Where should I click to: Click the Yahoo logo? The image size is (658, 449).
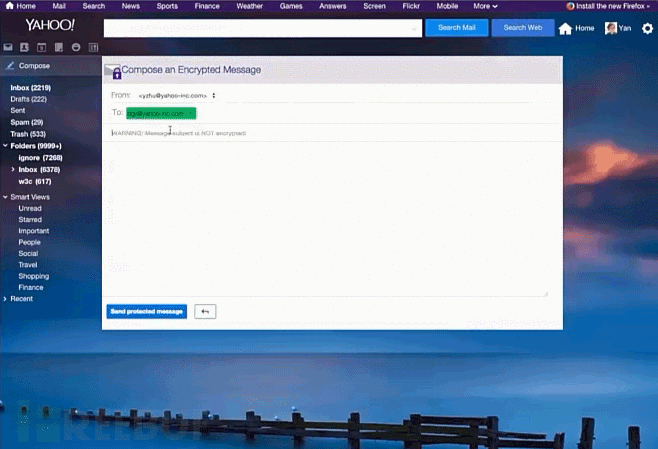(50, 25)
